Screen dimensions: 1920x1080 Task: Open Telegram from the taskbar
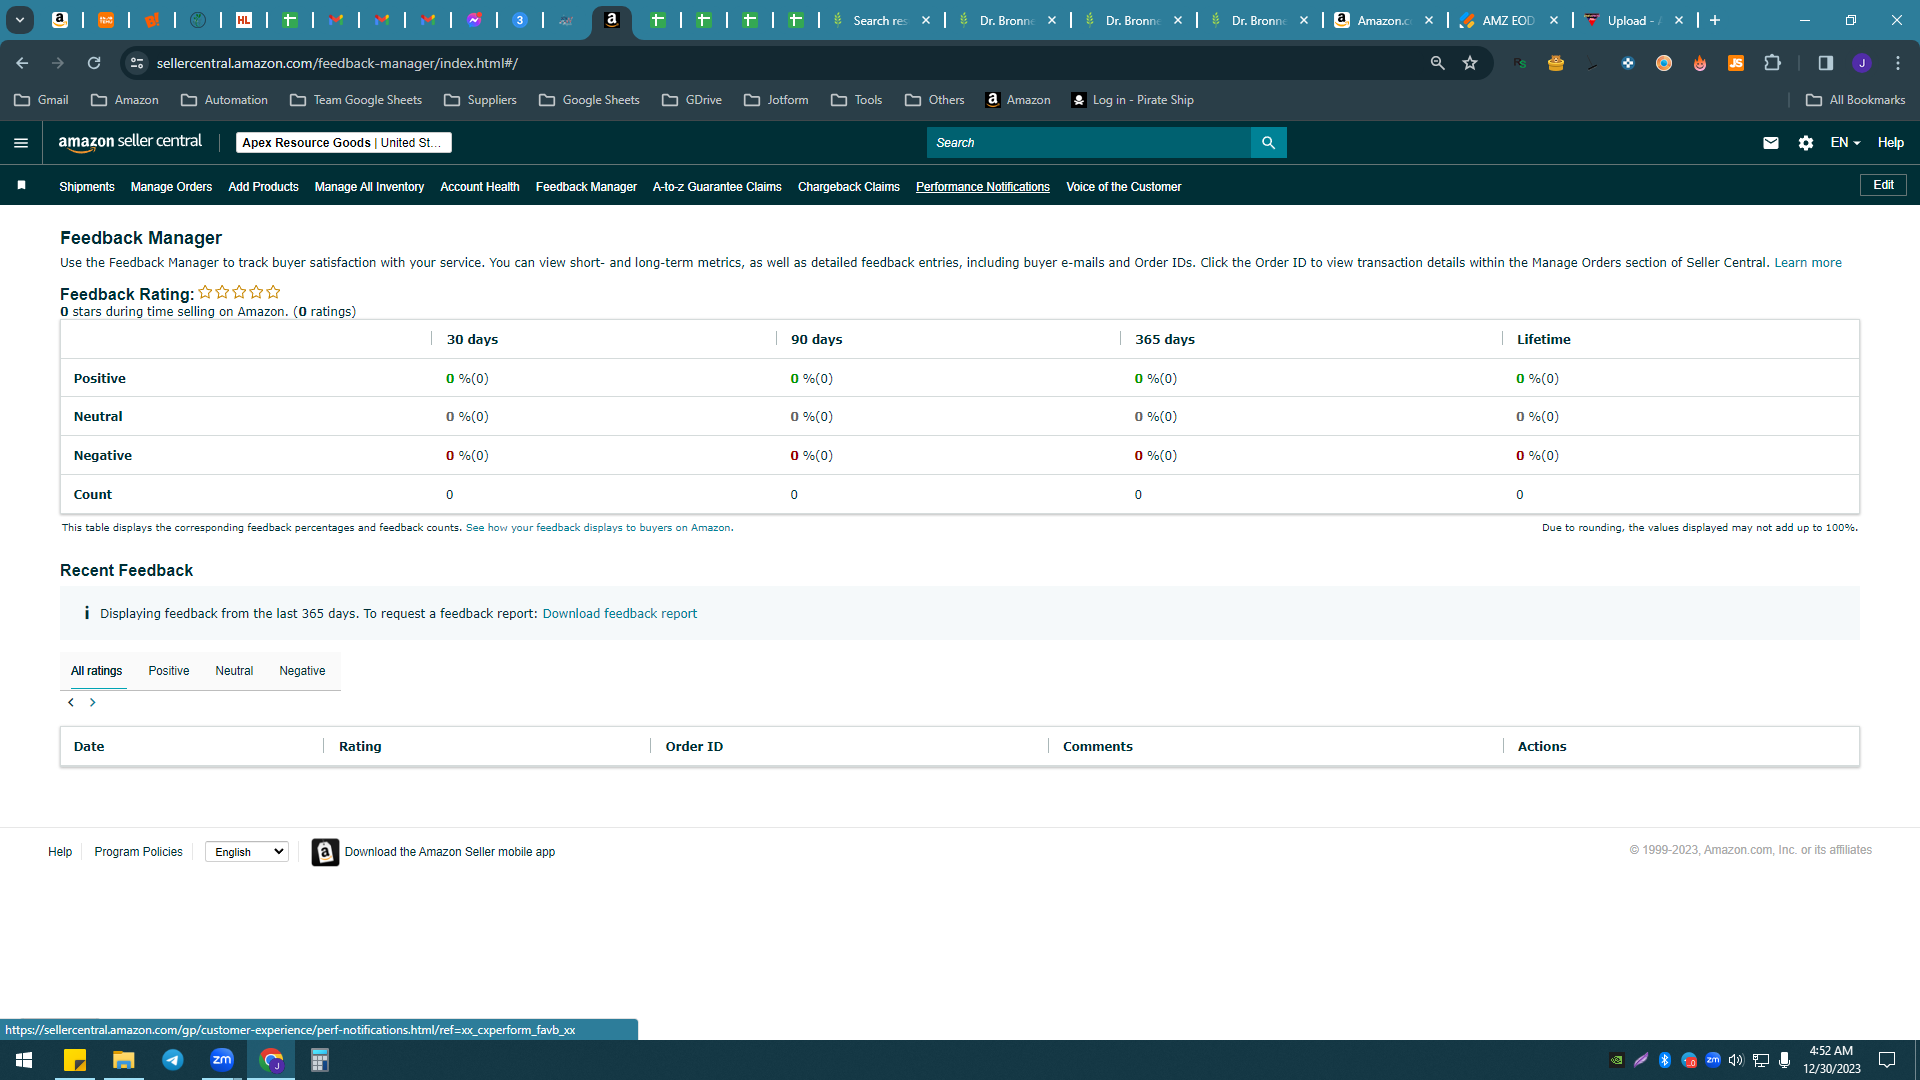[x=173, y=1060]
